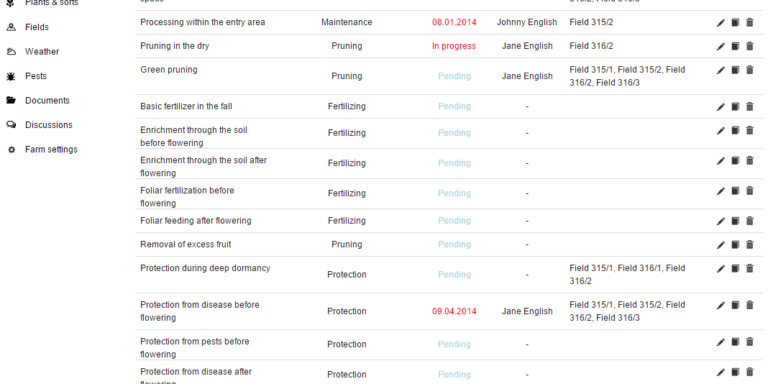
Task: Delete Protection during deep dormancy task
Action: point(749,268)
